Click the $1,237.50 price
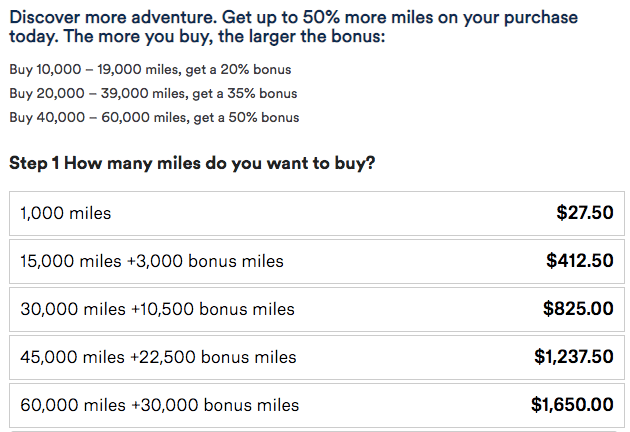 coord(573,357)
